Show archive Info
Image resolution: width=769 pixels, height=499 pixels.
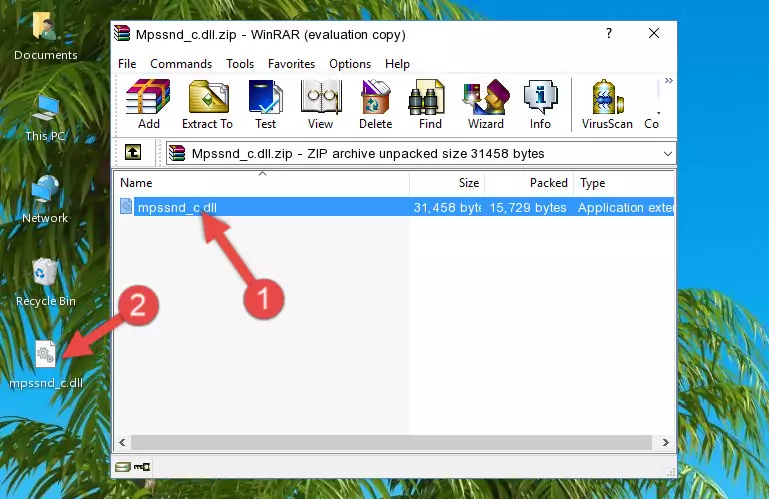coord(540,104)
